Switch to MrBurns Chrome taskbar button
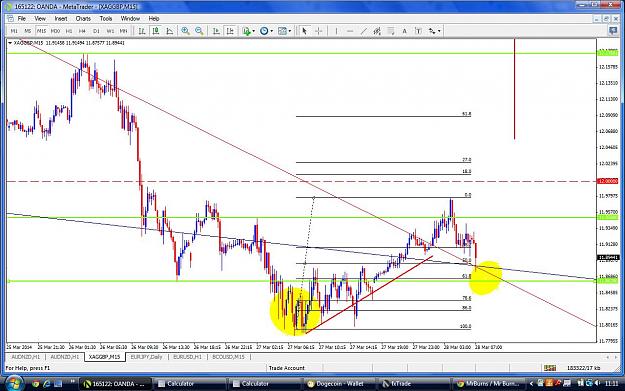Viewport: 625px width, 391px height. (489, 384)
